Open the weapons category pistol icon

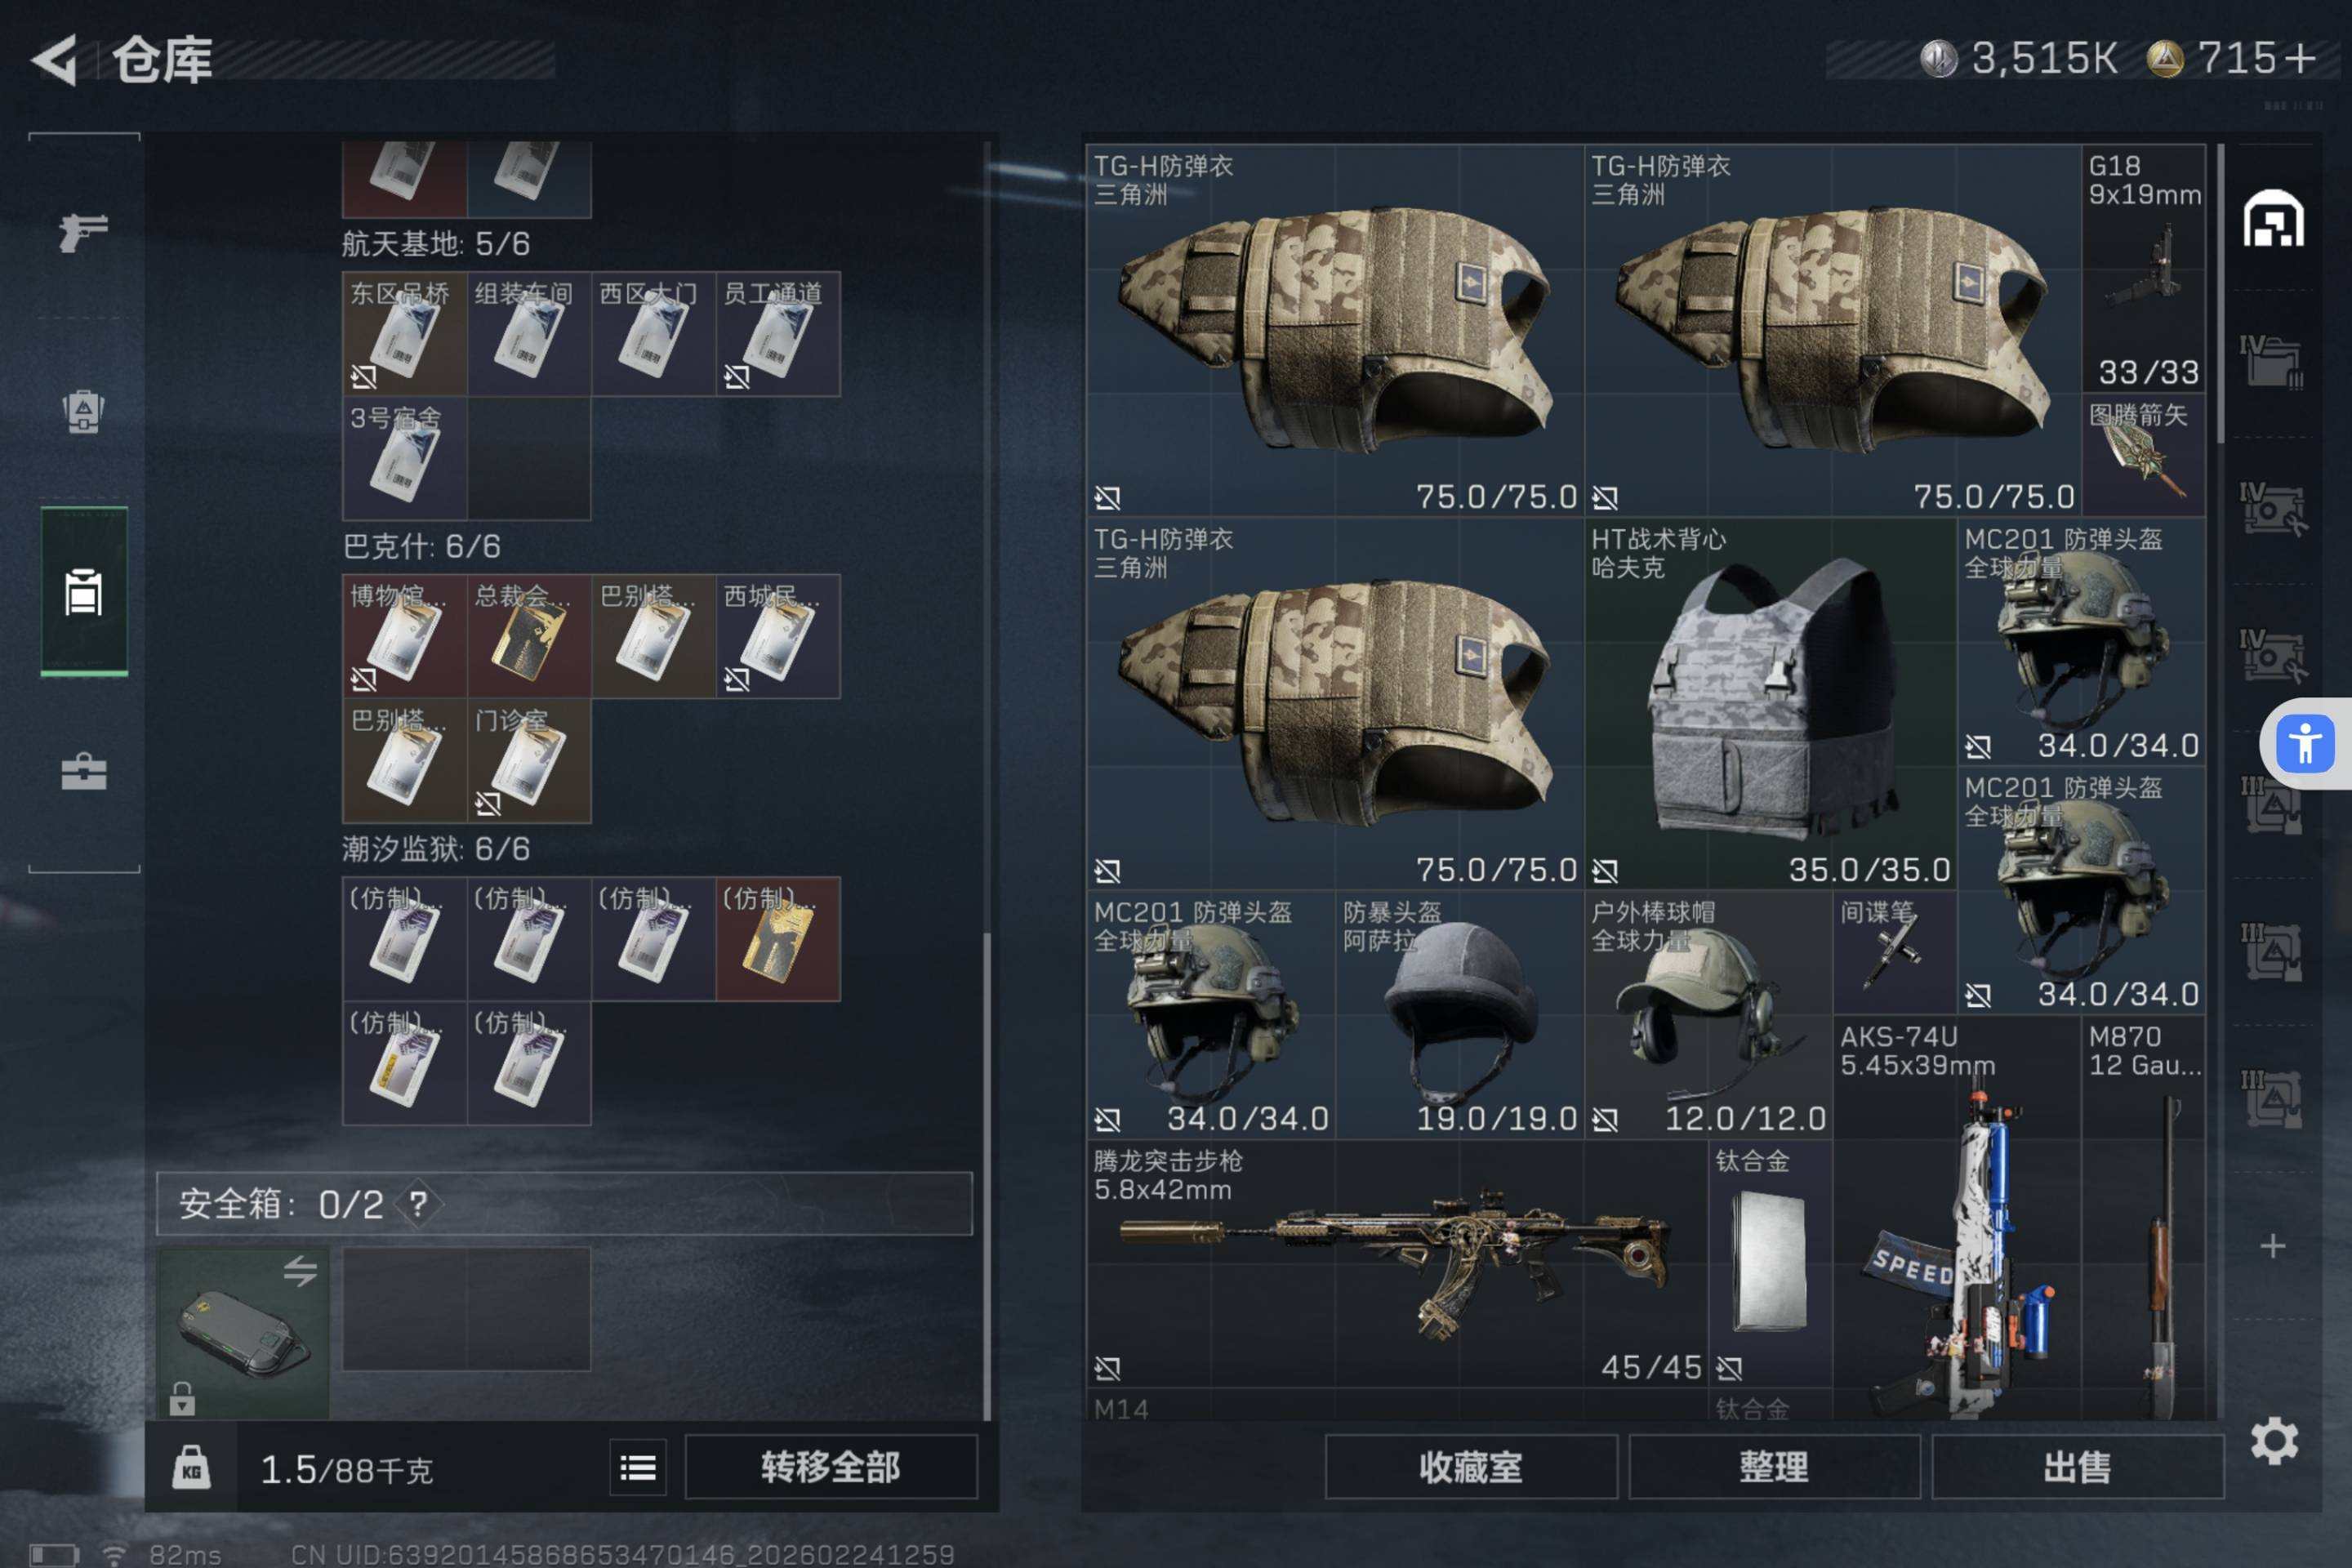pyautogui.click(x=84, y=233)
